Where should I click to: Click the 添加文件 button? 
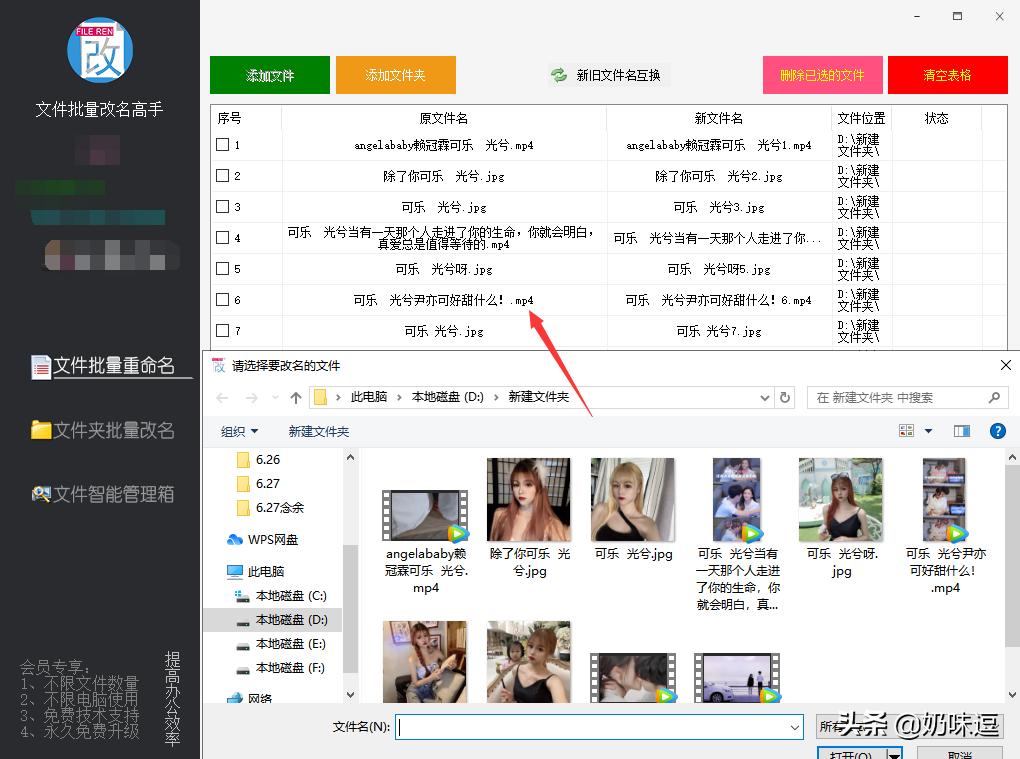click(x=269, y=74)
